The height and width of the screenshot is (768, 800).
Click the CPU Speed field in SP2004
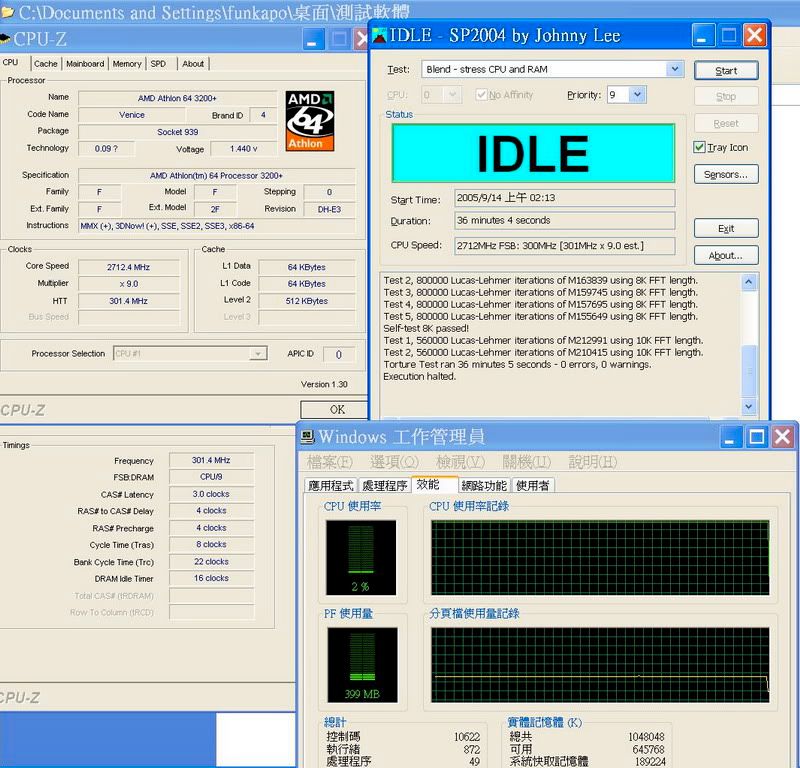coord(565,245)
